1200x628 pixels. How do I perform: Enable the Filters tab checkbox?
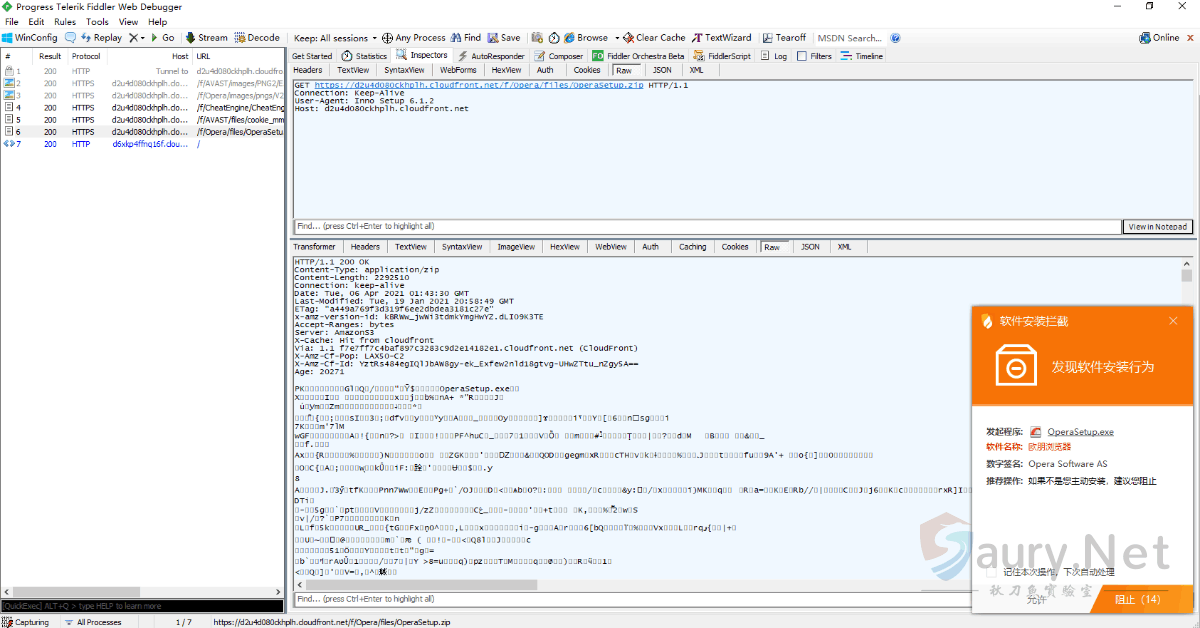pos(802,56)
